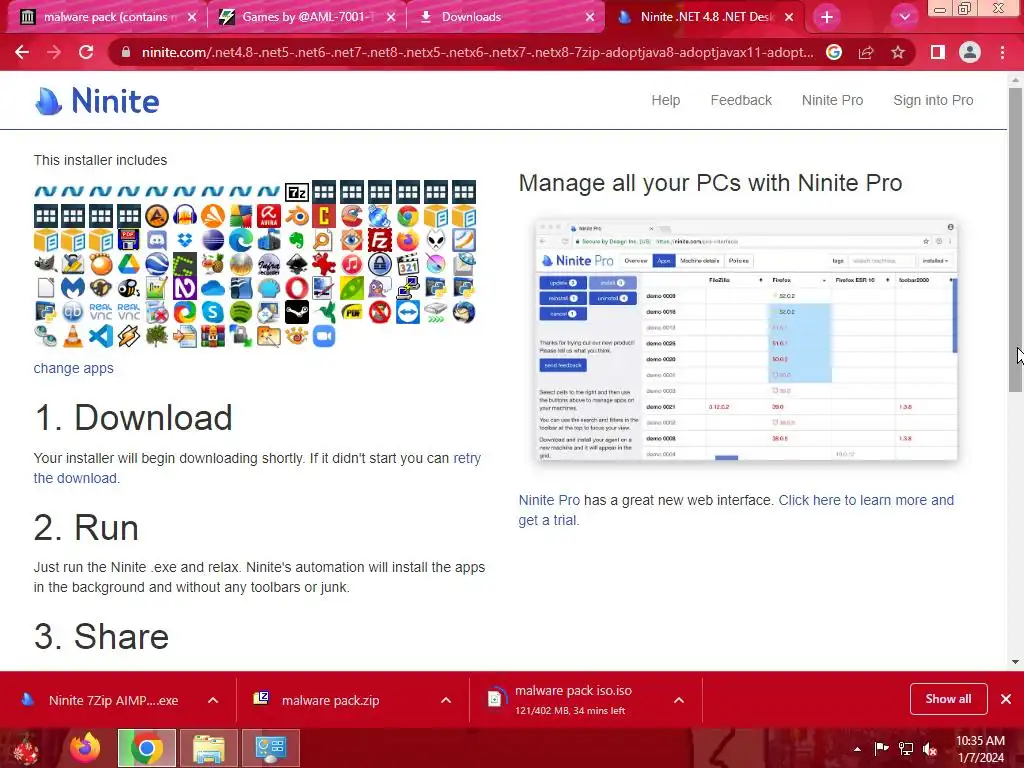1024x768 pixels.
Task: Click the Ninite logo in page header
Action: (x=97, y=101)
